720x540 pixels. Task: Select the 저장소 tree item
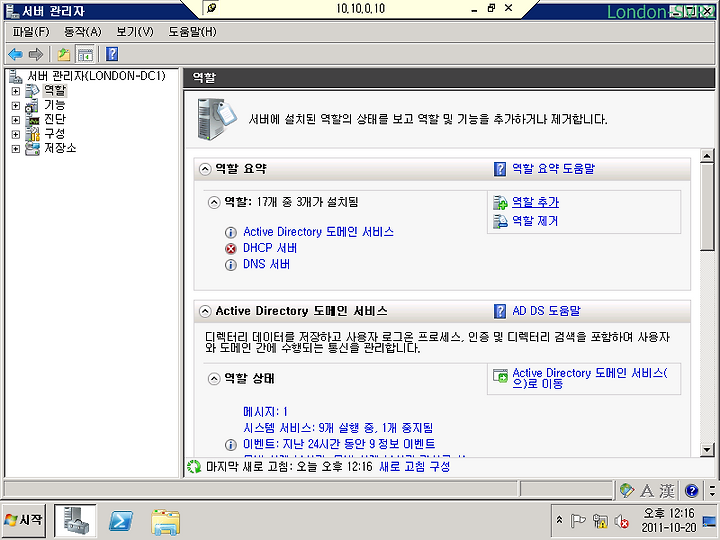(60, 148)
